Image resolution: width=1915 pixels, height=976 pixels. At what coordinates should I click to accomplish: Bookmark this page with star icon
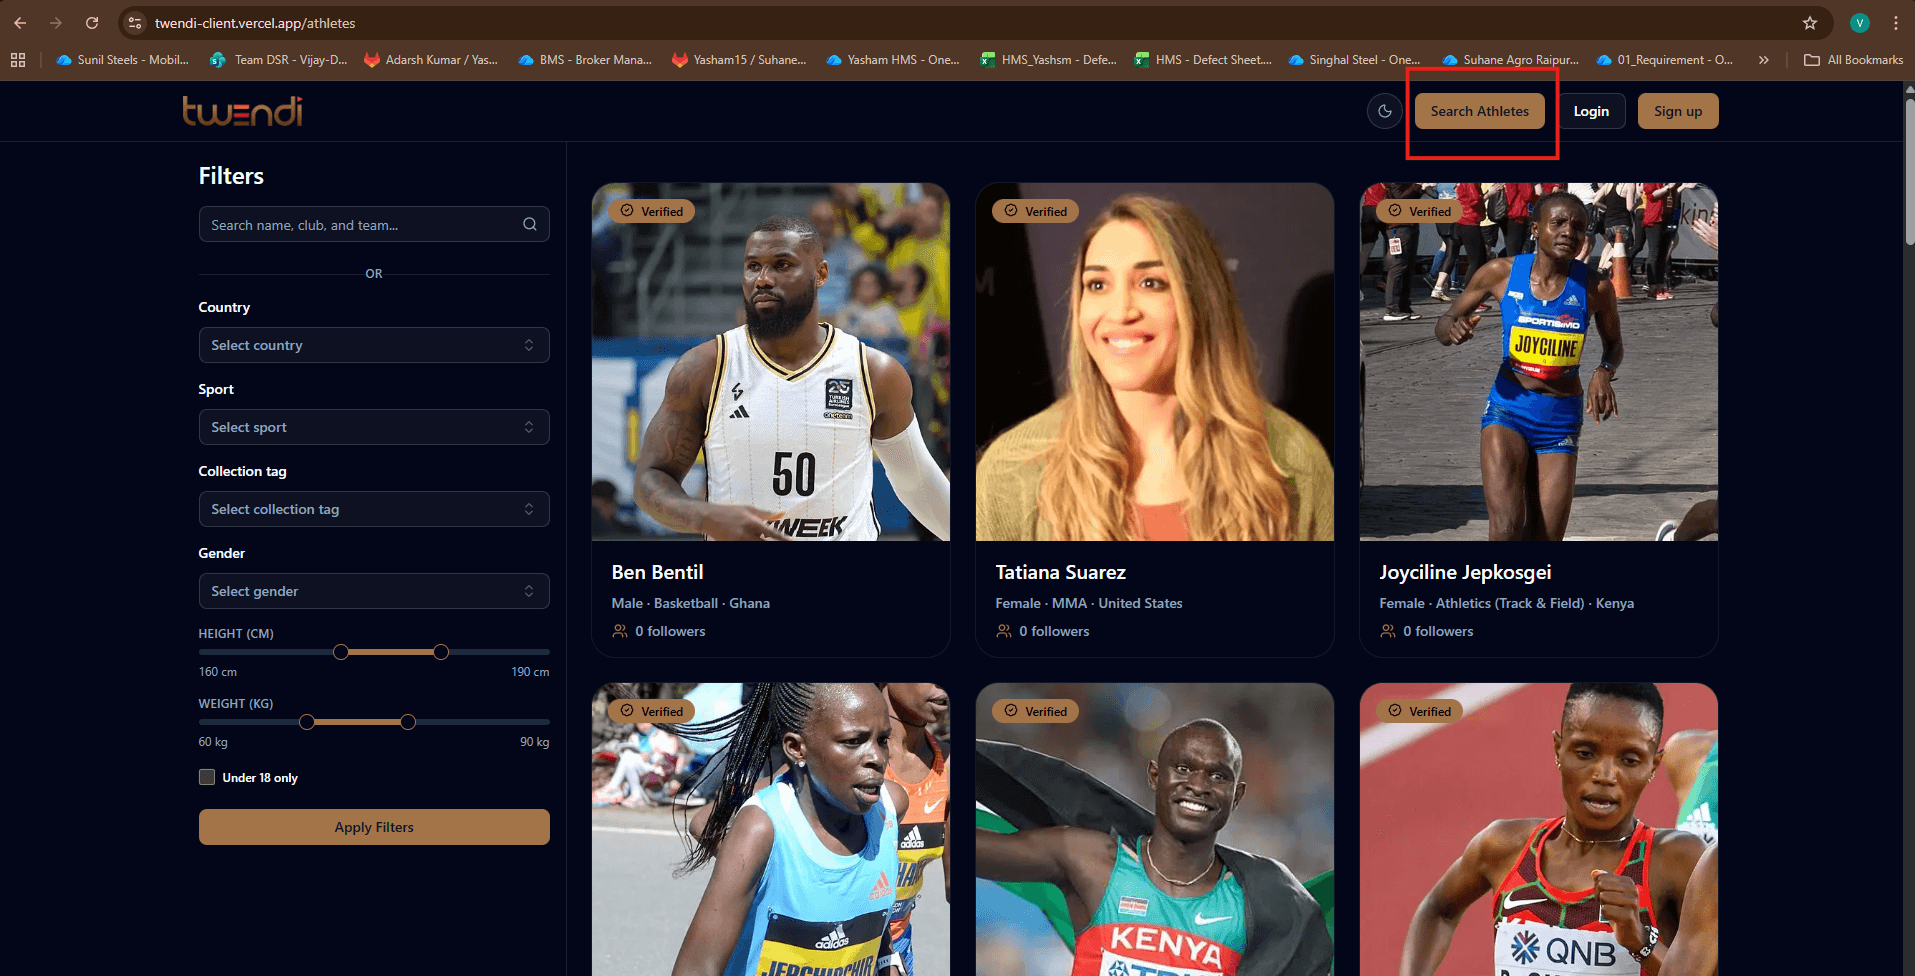click(1809, 23)
